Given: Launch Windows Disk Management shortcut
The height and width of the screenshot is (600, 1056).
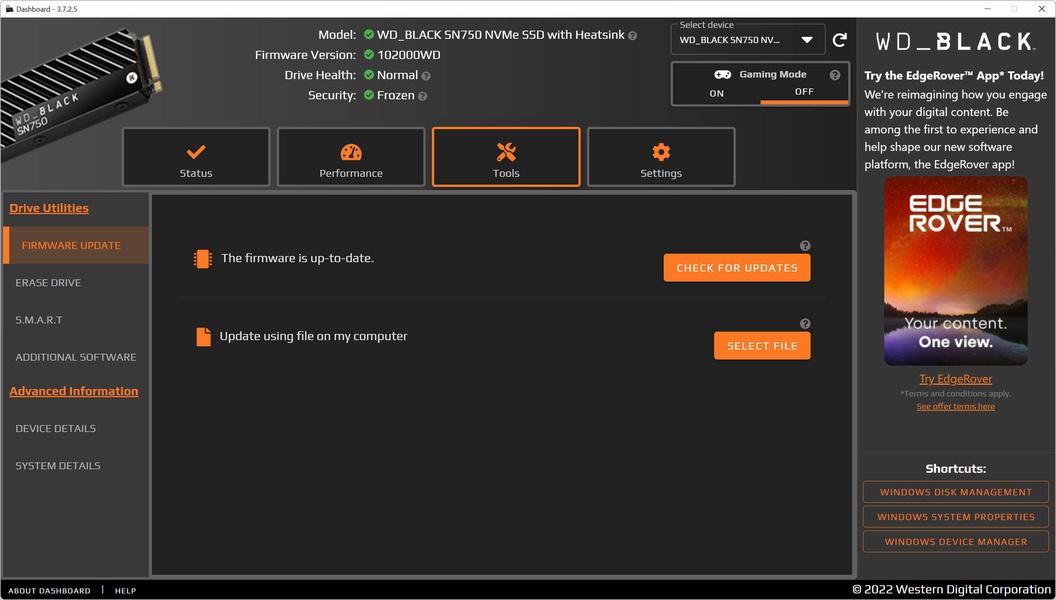Looking at the screenshot, I should 956,492.
